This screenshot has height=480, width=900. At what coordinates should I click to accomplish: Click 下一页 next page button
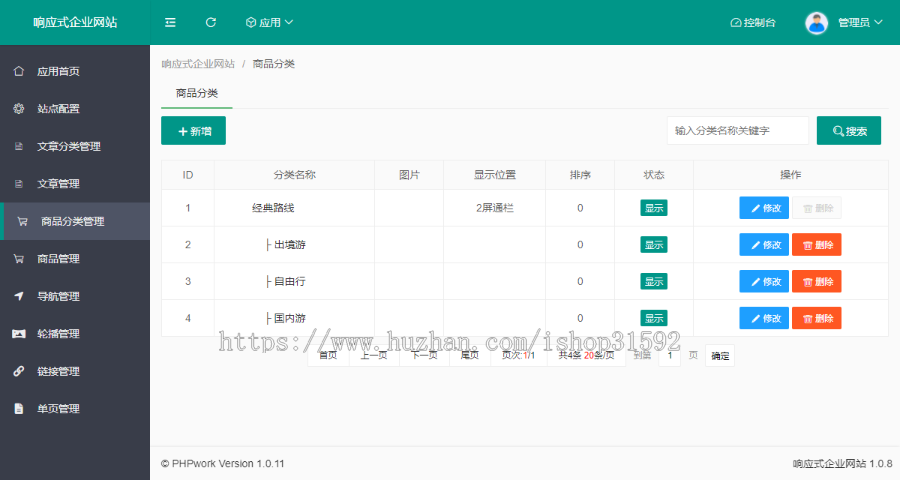424,355
